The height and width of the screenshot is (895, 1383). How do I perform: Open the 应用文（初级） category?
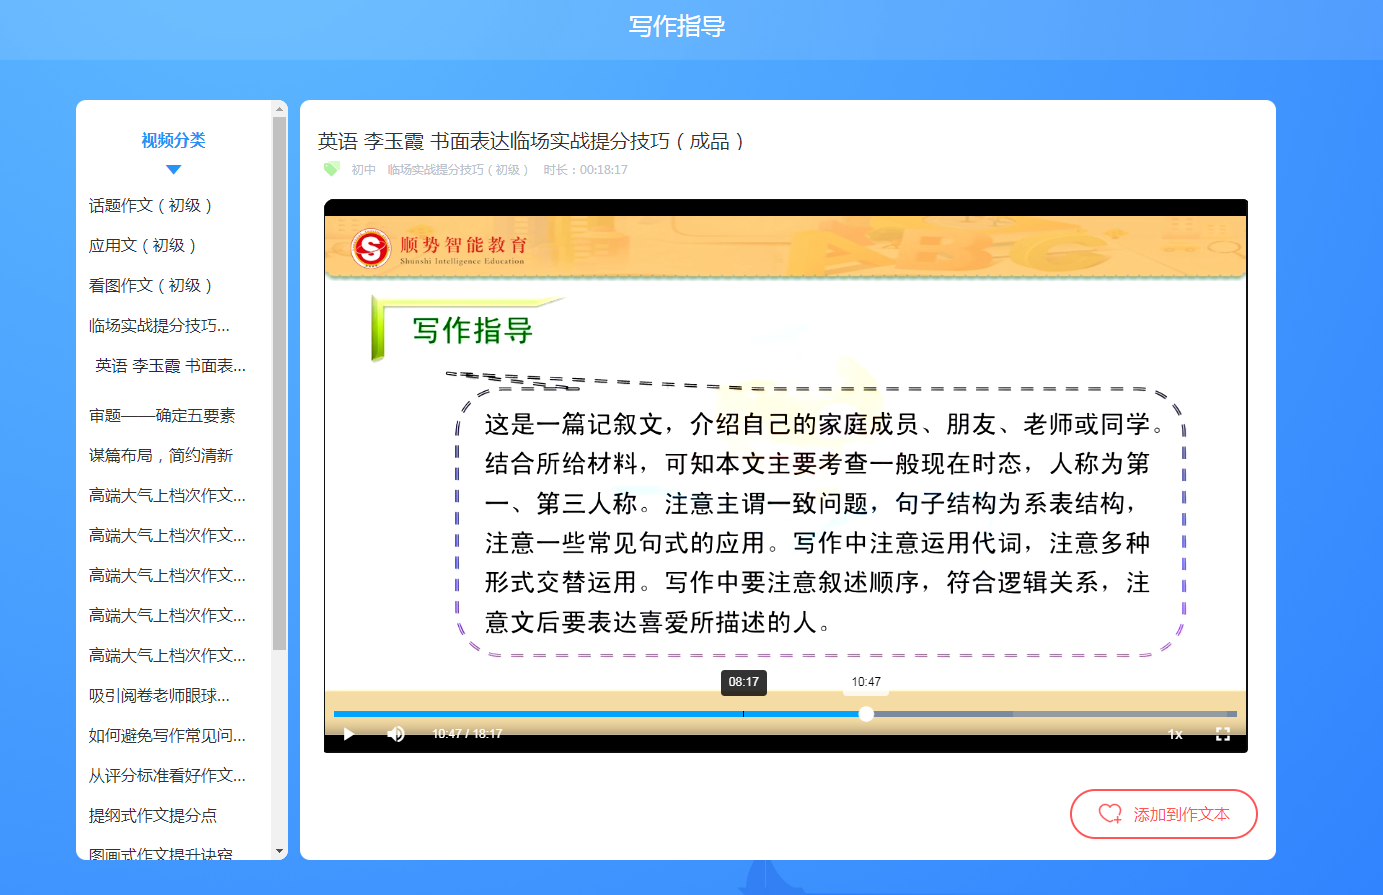point(143,245)
